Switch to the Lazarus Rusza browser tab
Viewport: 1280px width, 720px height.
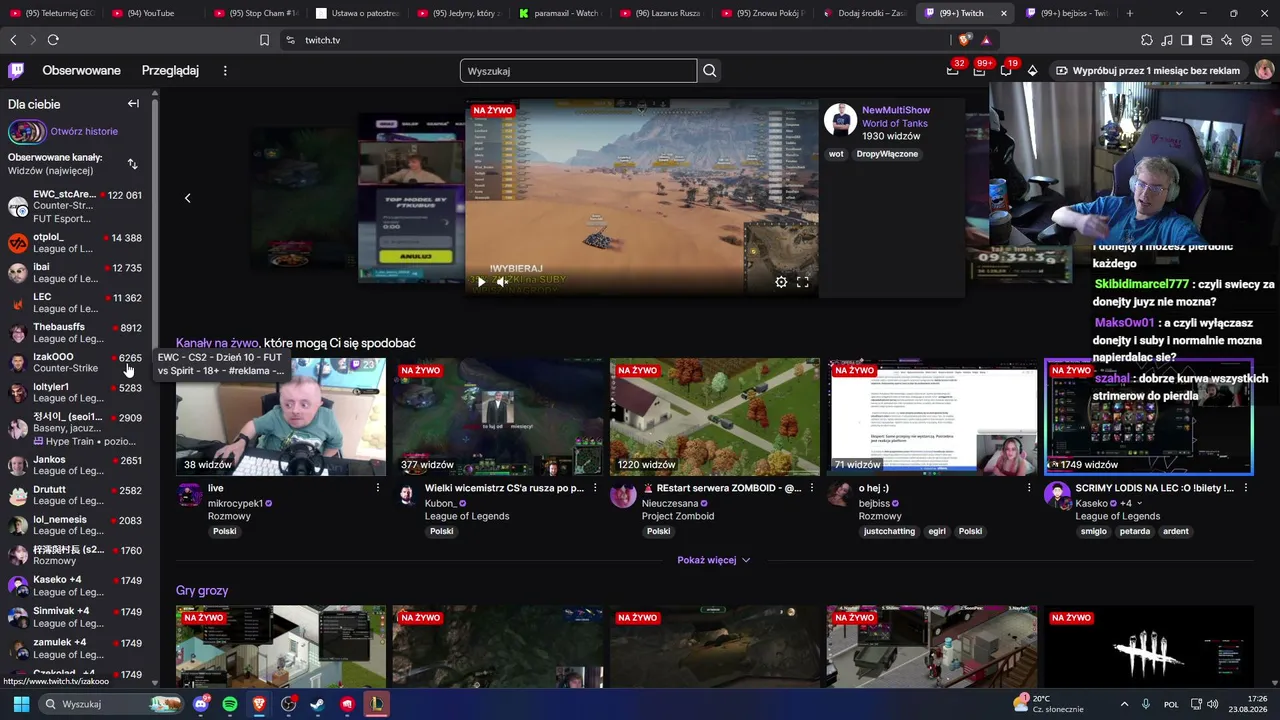[661, 13]
